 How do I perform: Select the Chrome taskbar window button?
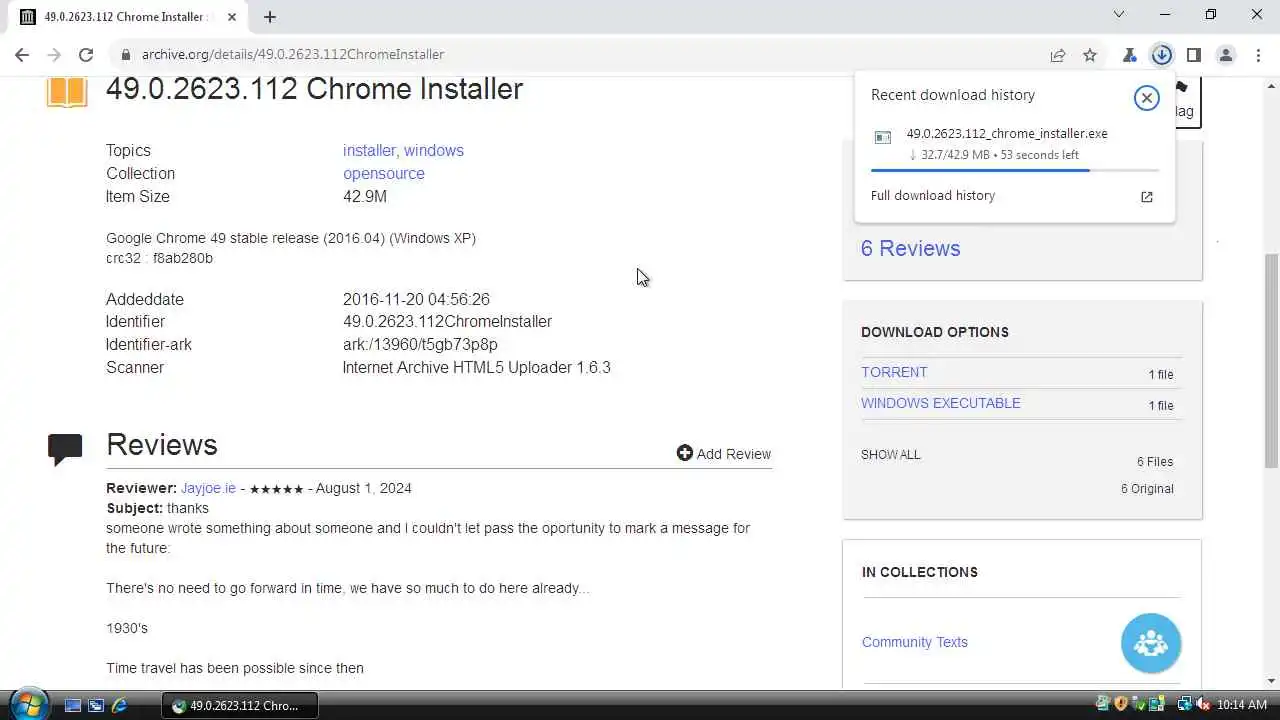(239, 705)
